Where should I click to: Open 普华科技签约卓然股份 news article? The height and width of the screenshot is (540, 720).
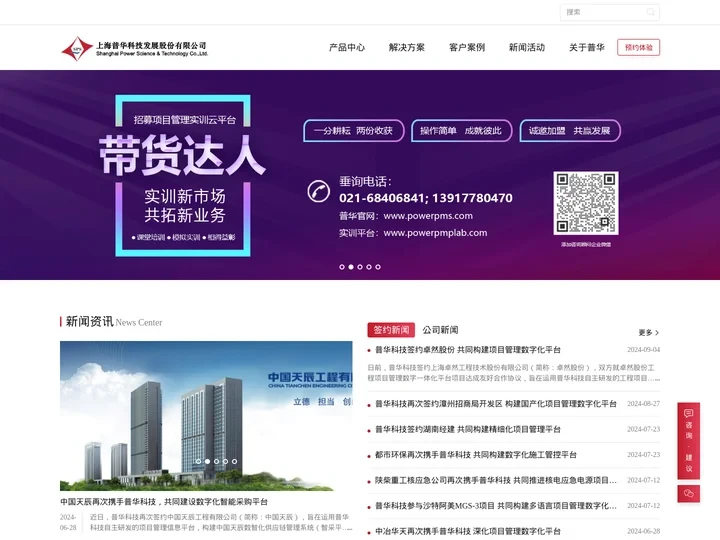coord(467,350)
